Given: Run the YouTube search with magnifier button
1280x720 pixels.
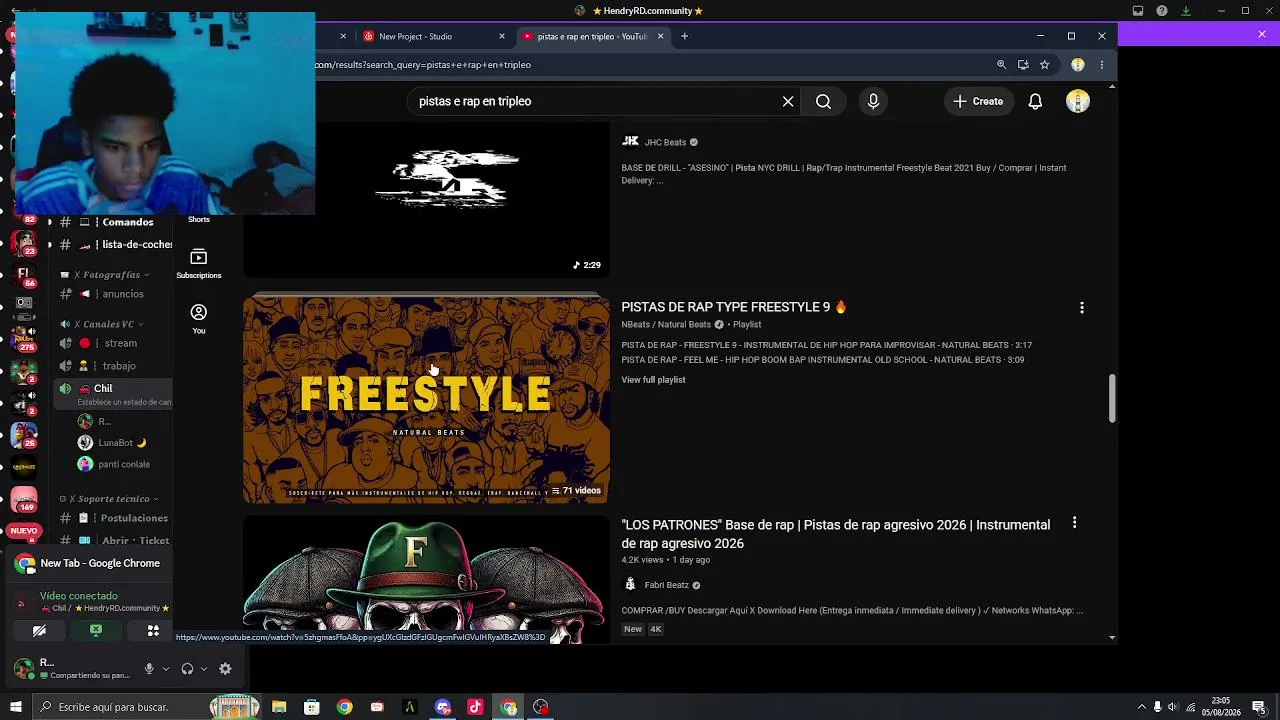Looking at the screenshot, I should [x=823, y=101].
